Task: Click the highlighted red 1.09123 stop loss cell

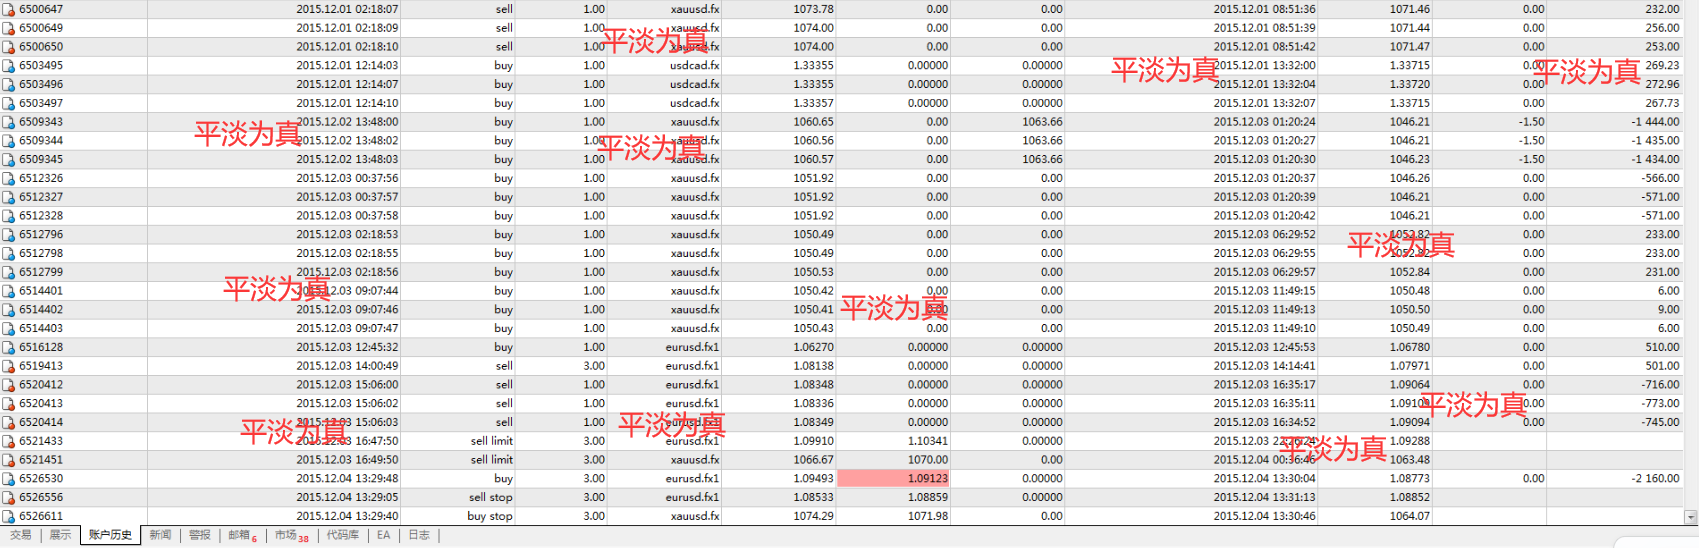Action: (x=893, y=479)
